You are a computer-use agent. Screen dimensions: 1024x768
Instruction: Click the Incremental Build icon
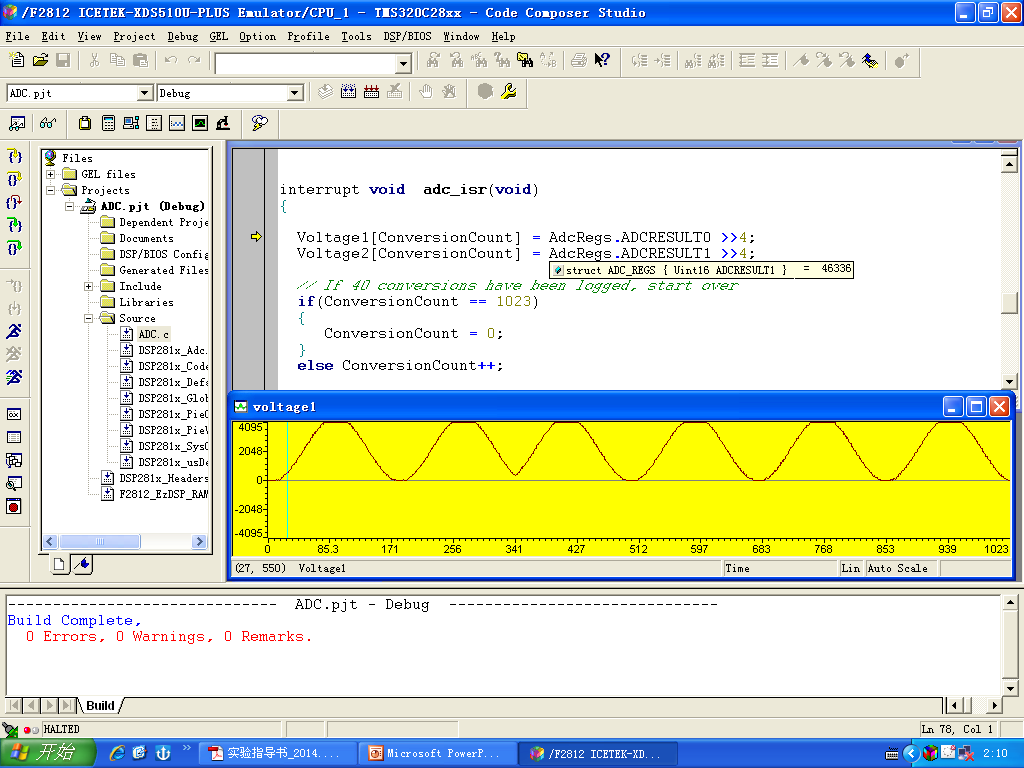click(x=349, y=92)
